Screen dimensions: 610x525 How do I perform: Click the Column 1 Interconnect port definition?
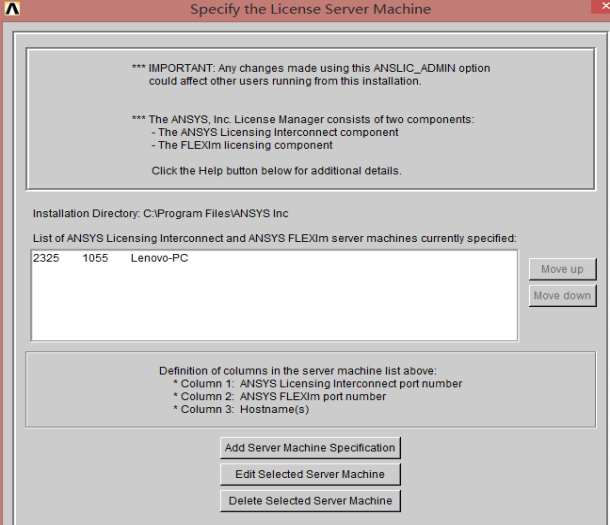tap(317, 383)
